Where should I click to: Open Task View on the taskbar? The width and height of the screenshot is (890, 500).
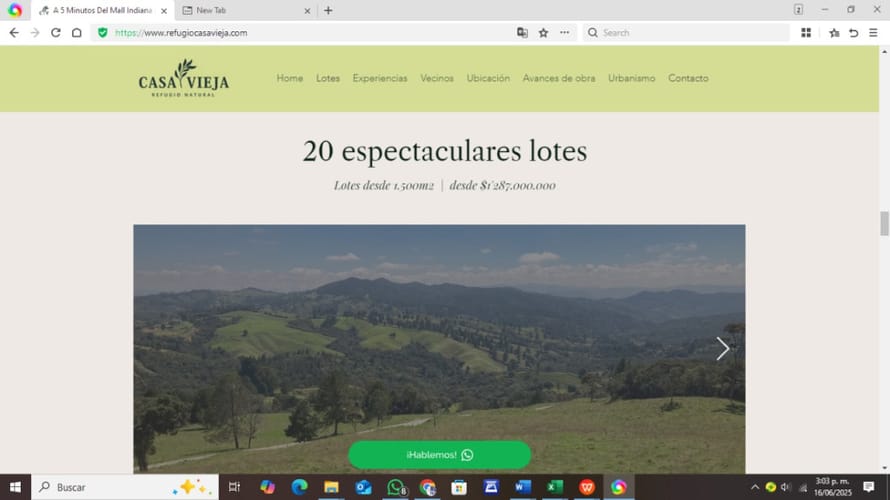click(x=234, y=487)
